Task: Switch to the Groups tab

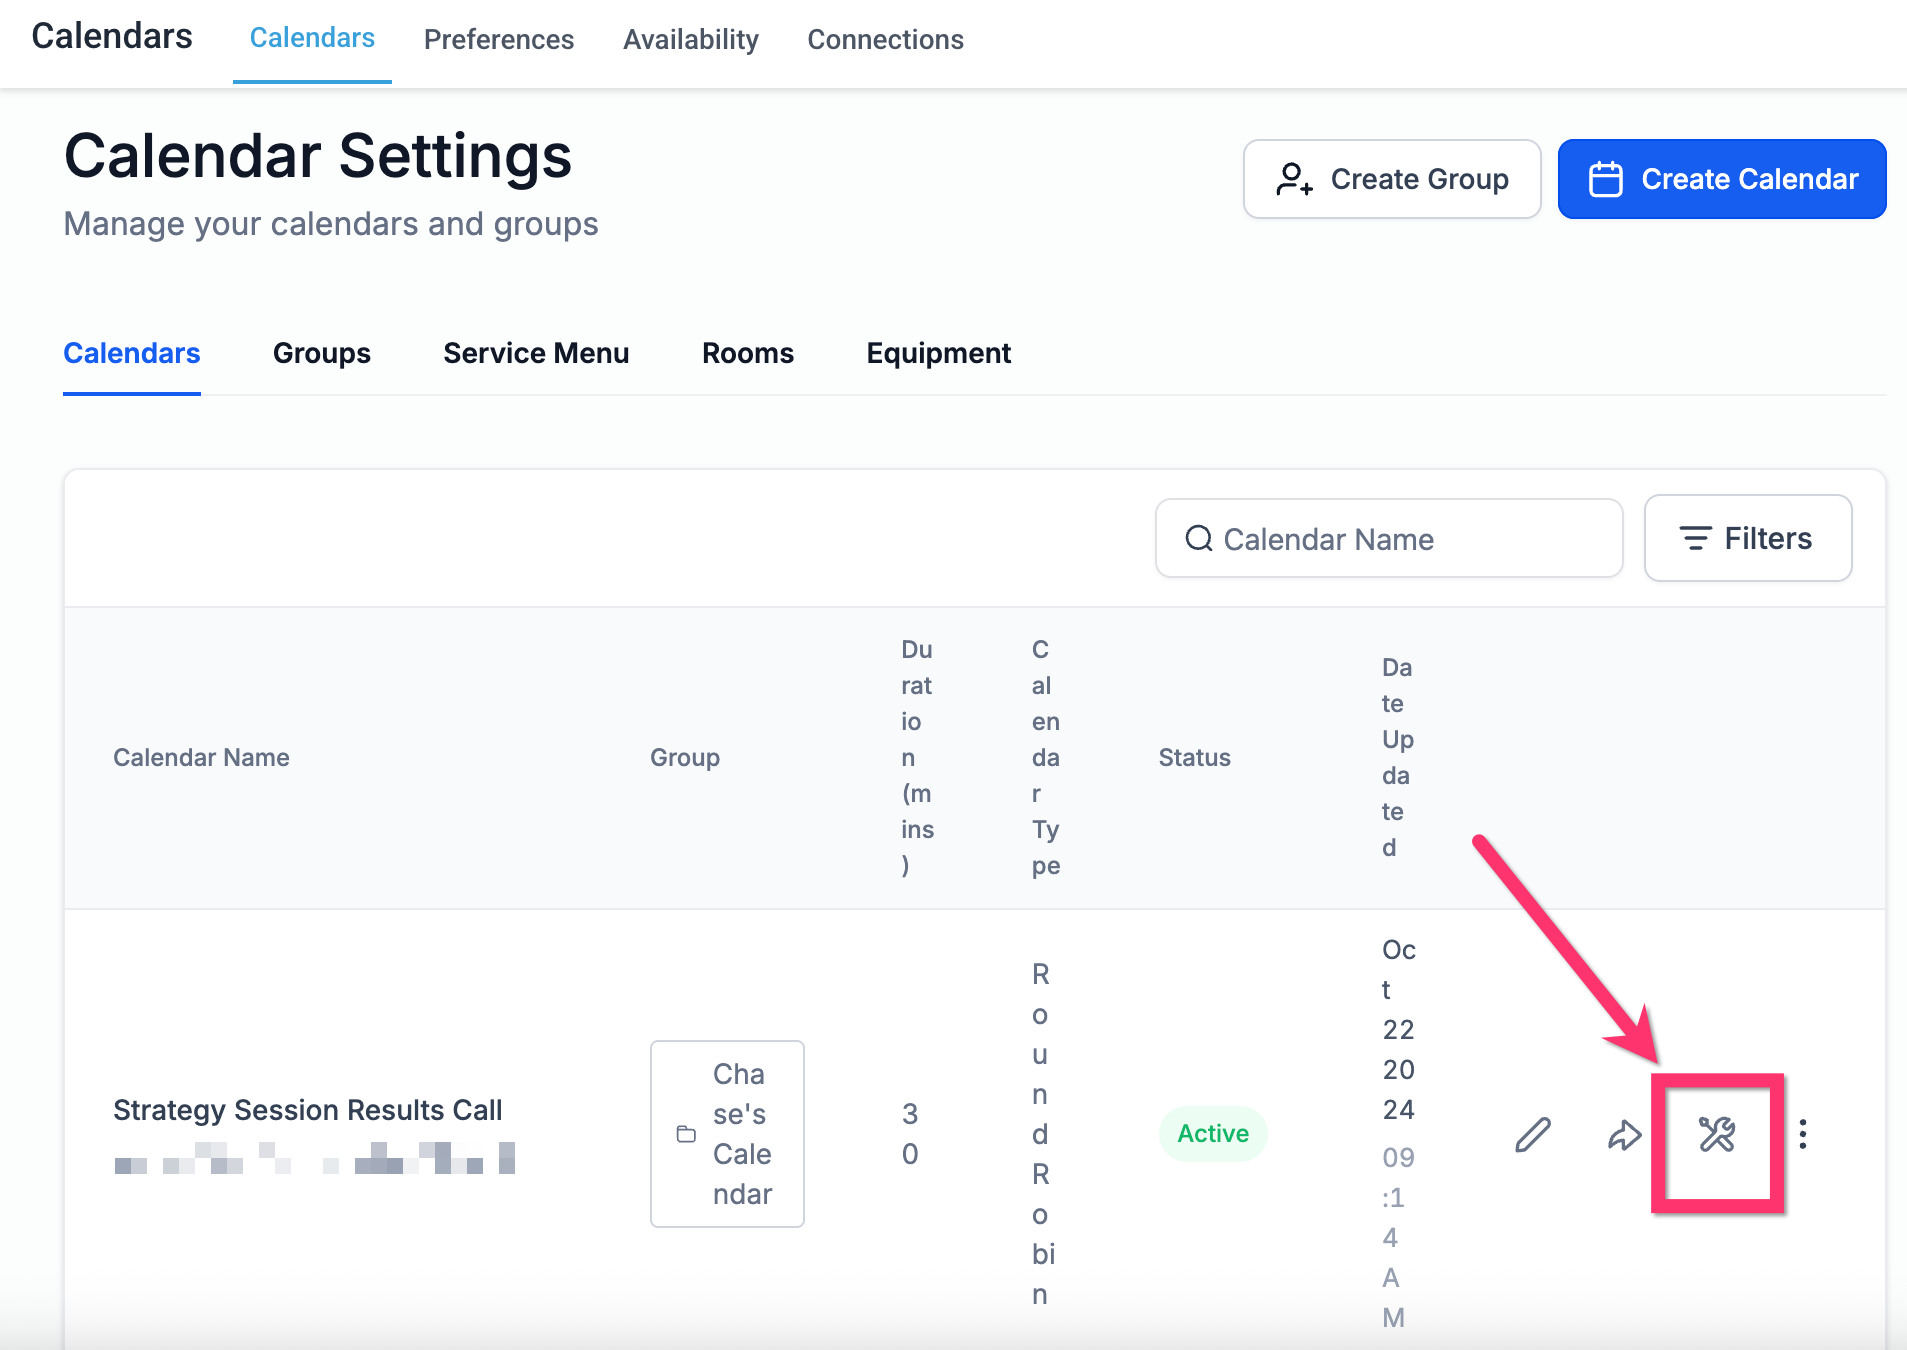Action: [x=322, y=353]
